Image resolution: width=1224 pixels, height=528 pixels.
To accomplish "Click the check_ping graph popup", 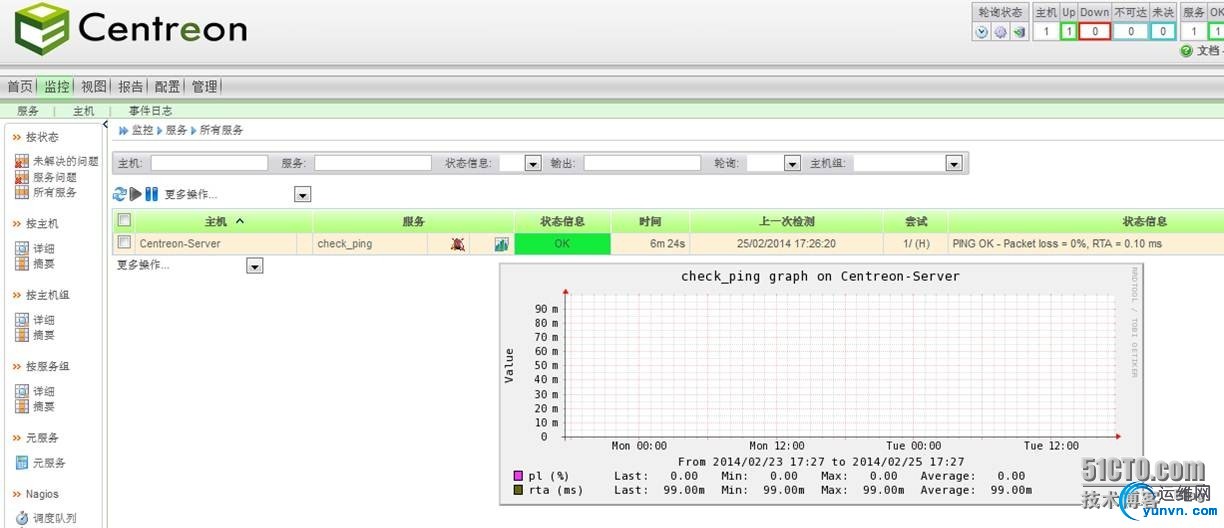I will pyautogui.click(x=821, y=384).
